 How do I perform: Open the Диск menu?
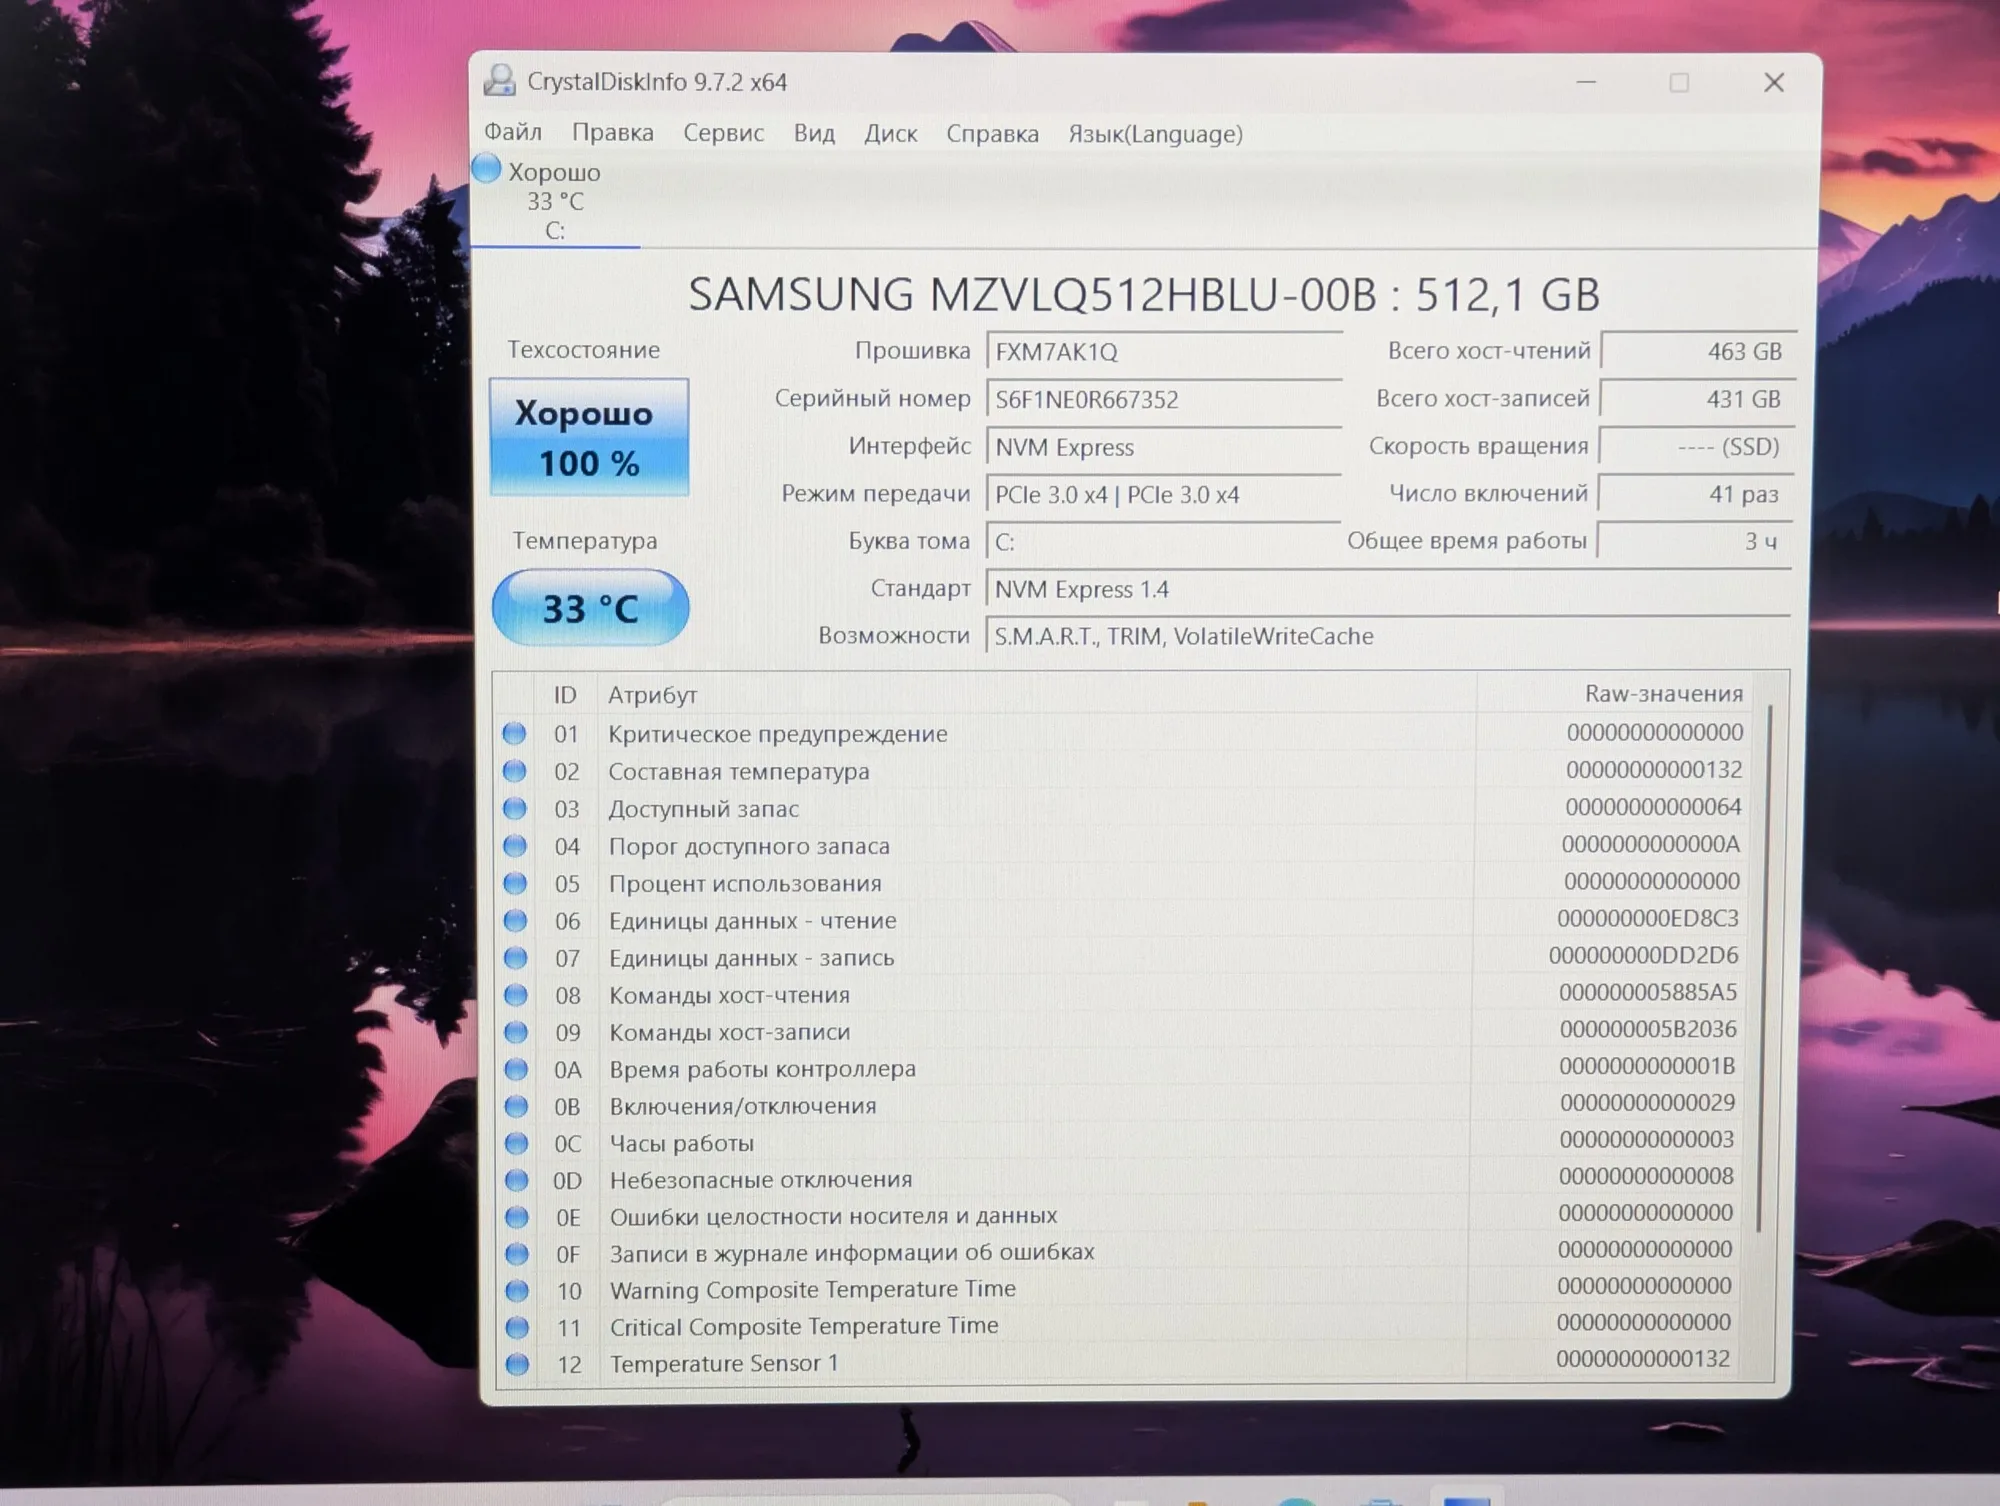tap(890, 133)
